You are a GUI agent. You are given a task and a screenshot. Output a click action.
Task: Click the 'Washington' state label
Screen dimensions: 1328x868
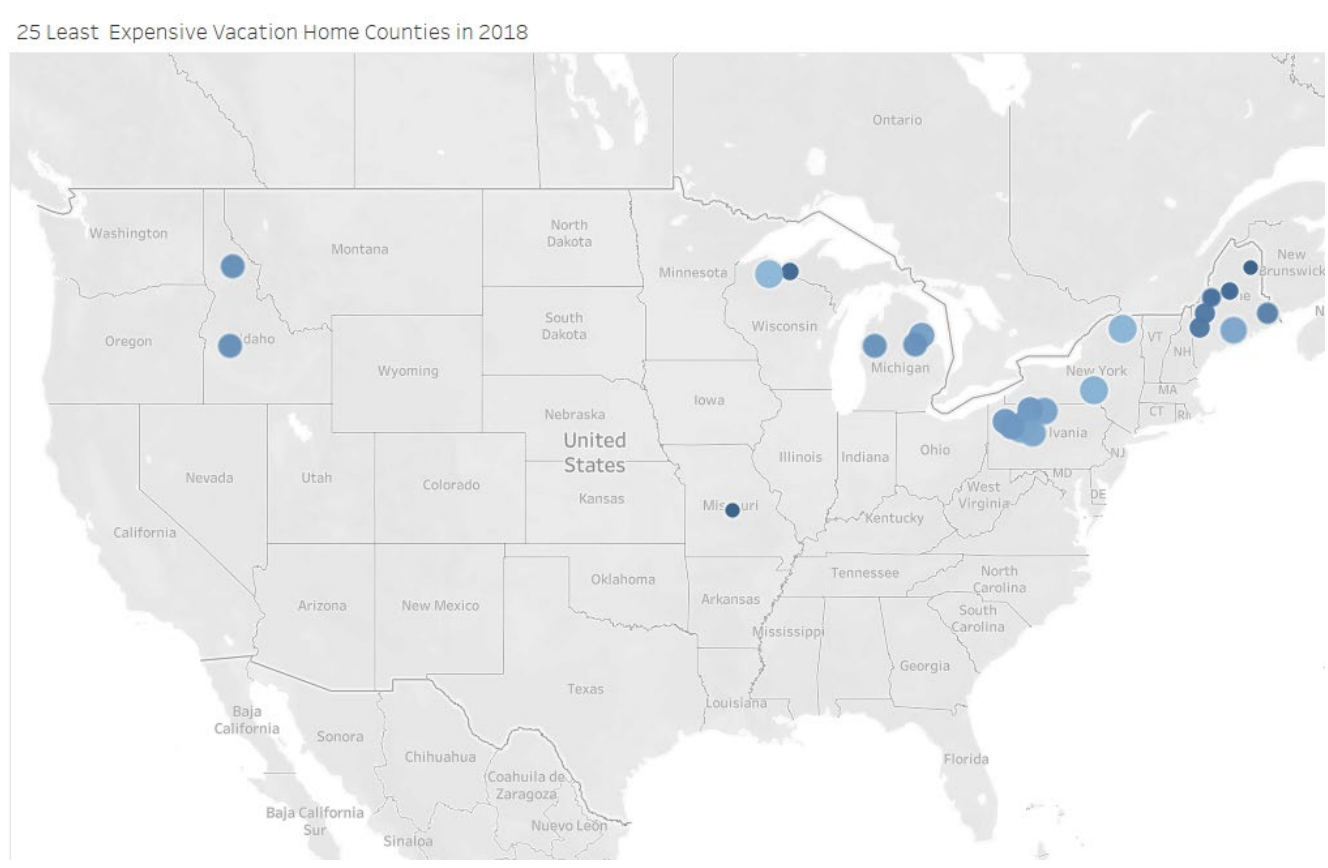pyautogui.click(x=129, y=233)
